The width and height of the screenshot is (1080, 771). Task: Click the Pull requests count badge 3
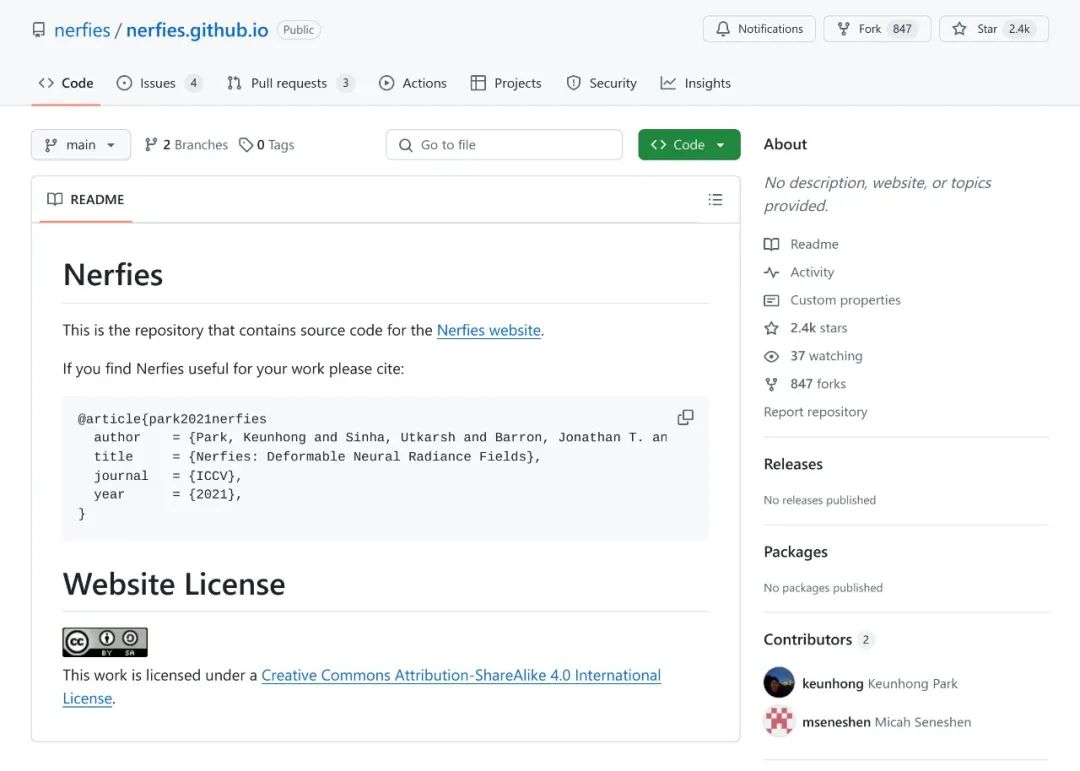tap(346, 83)
